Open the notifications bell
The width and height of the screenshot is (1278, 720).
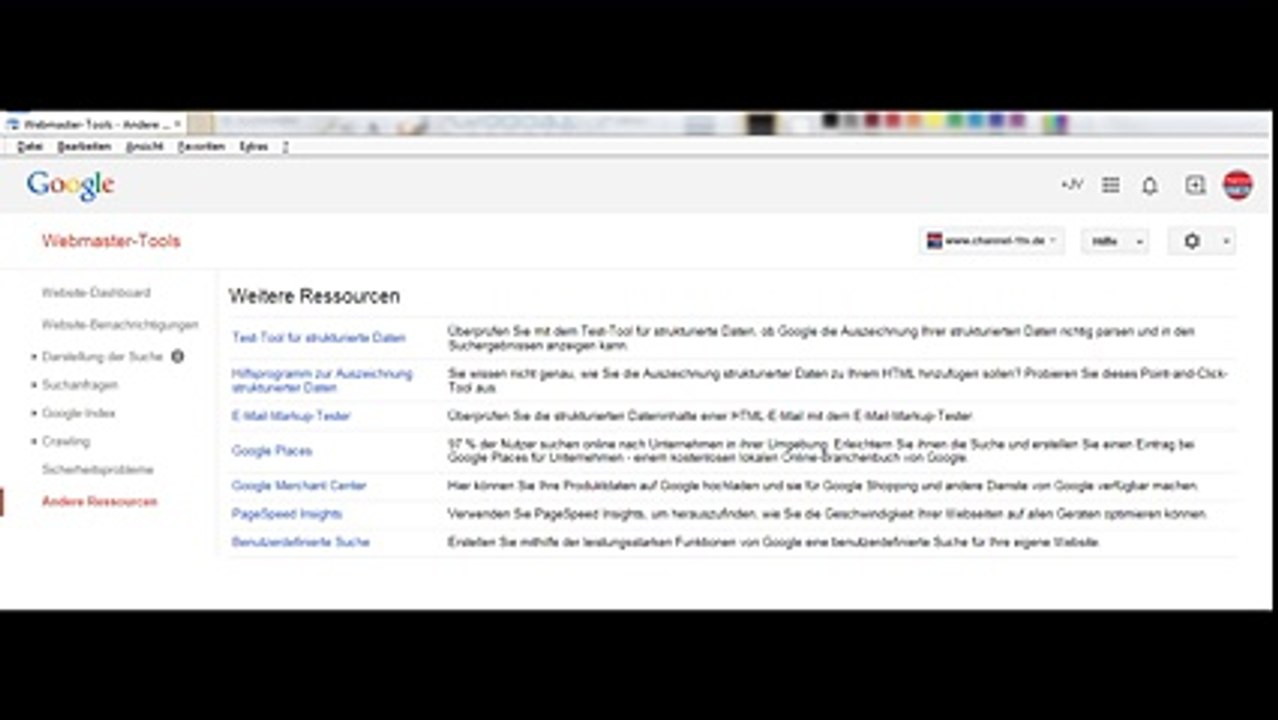(x=1150, y=185)
